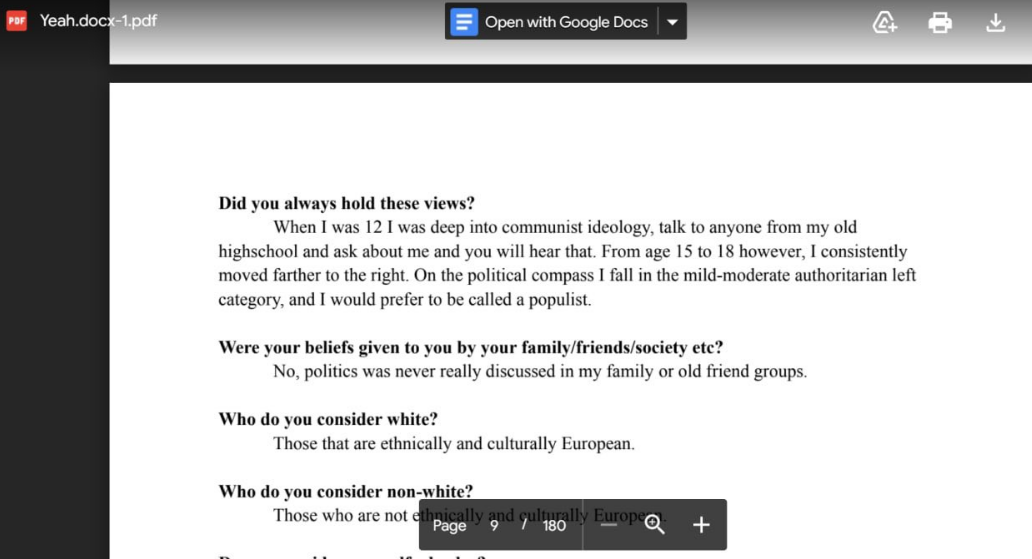1032x559 pixels.
Task: Click the heading about beliefs from family/friends/society
Action: pyautogui.click(x=470, y=347)
